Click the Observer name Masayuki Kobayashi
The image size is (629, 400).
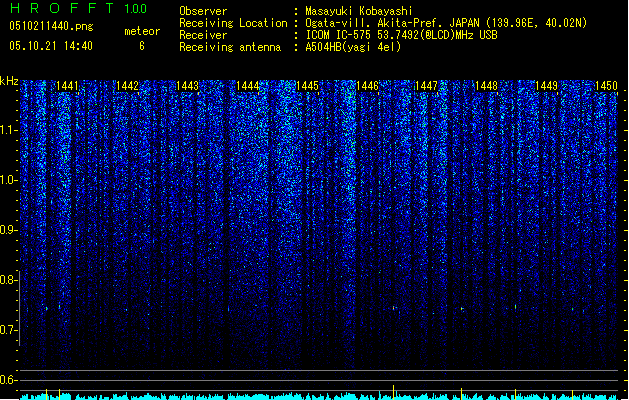coord(359,11)
